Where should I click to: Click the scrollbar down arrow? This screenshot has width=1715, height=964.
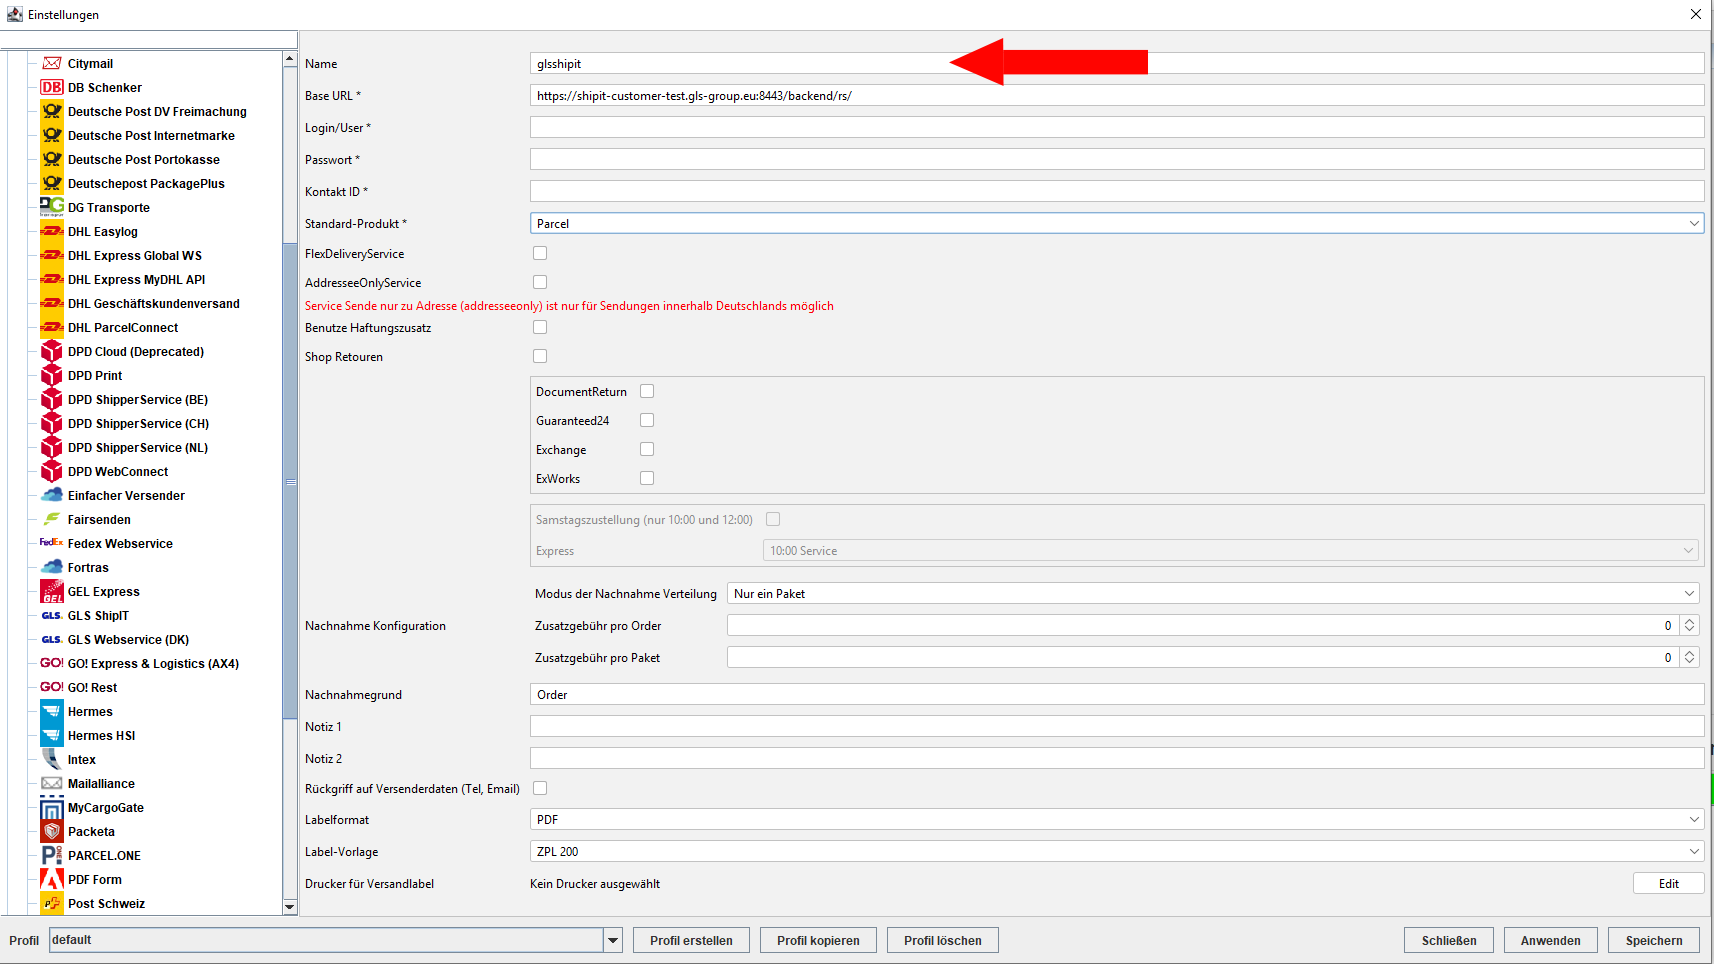click(x=290, y=907)
